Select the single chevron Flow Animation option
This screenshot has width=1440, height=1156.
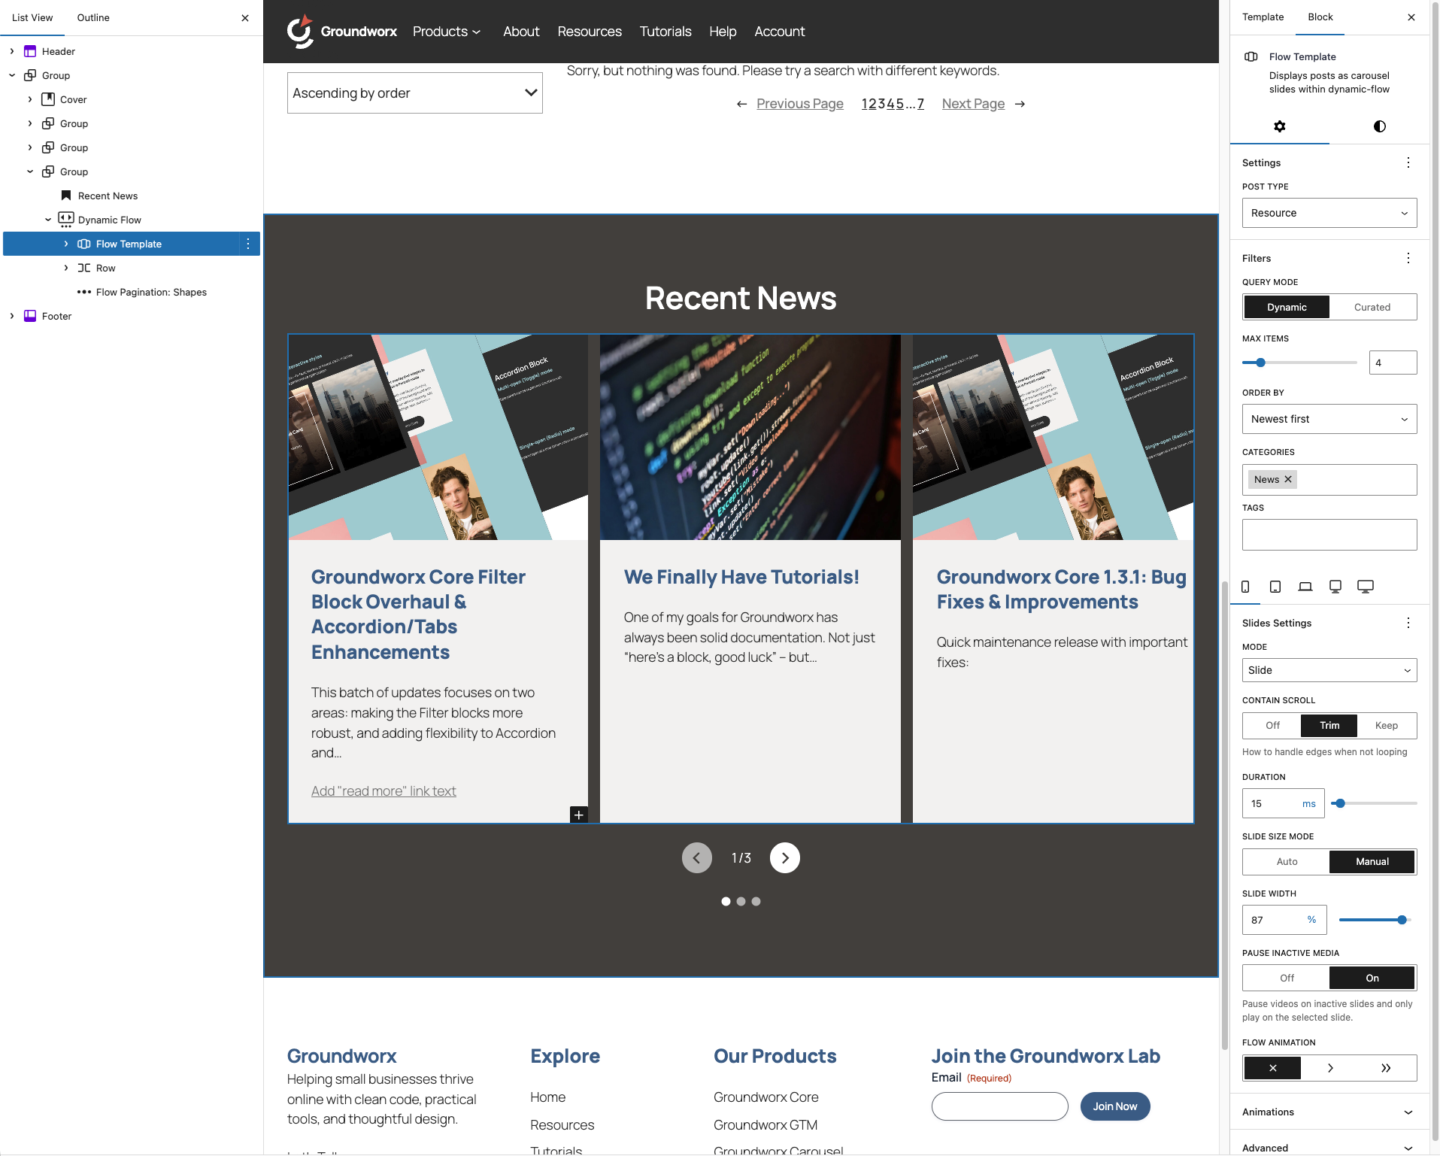coord(1330,1067)
